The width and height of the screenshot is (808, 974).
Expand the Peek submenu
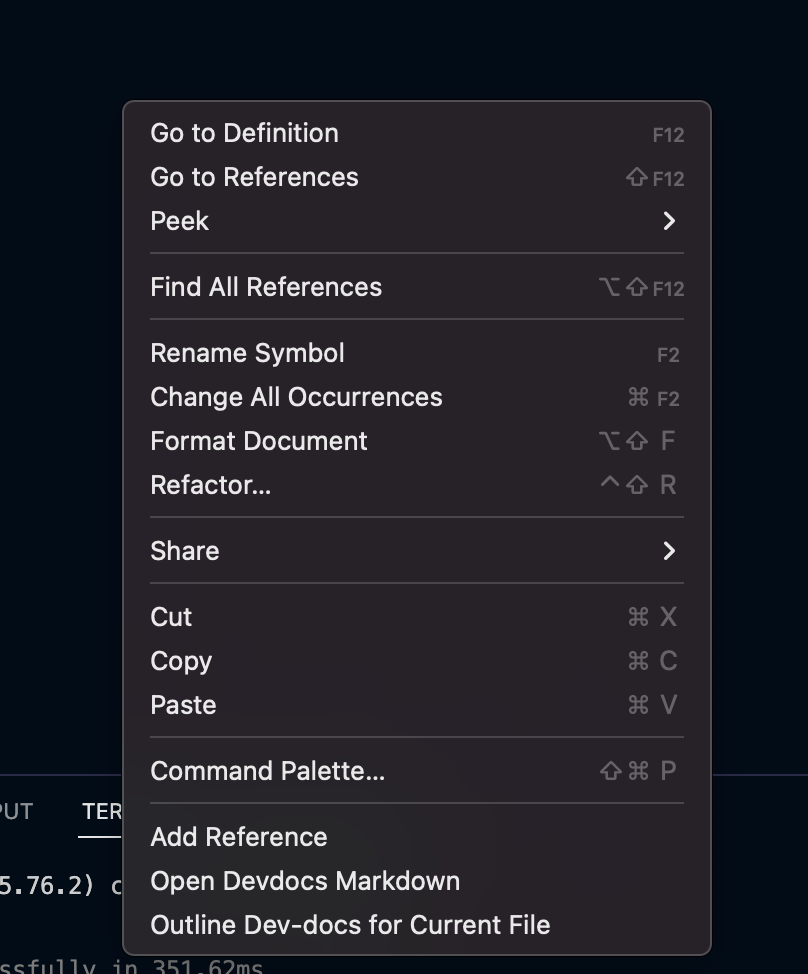pyautogui.click(x=180, y=221)
